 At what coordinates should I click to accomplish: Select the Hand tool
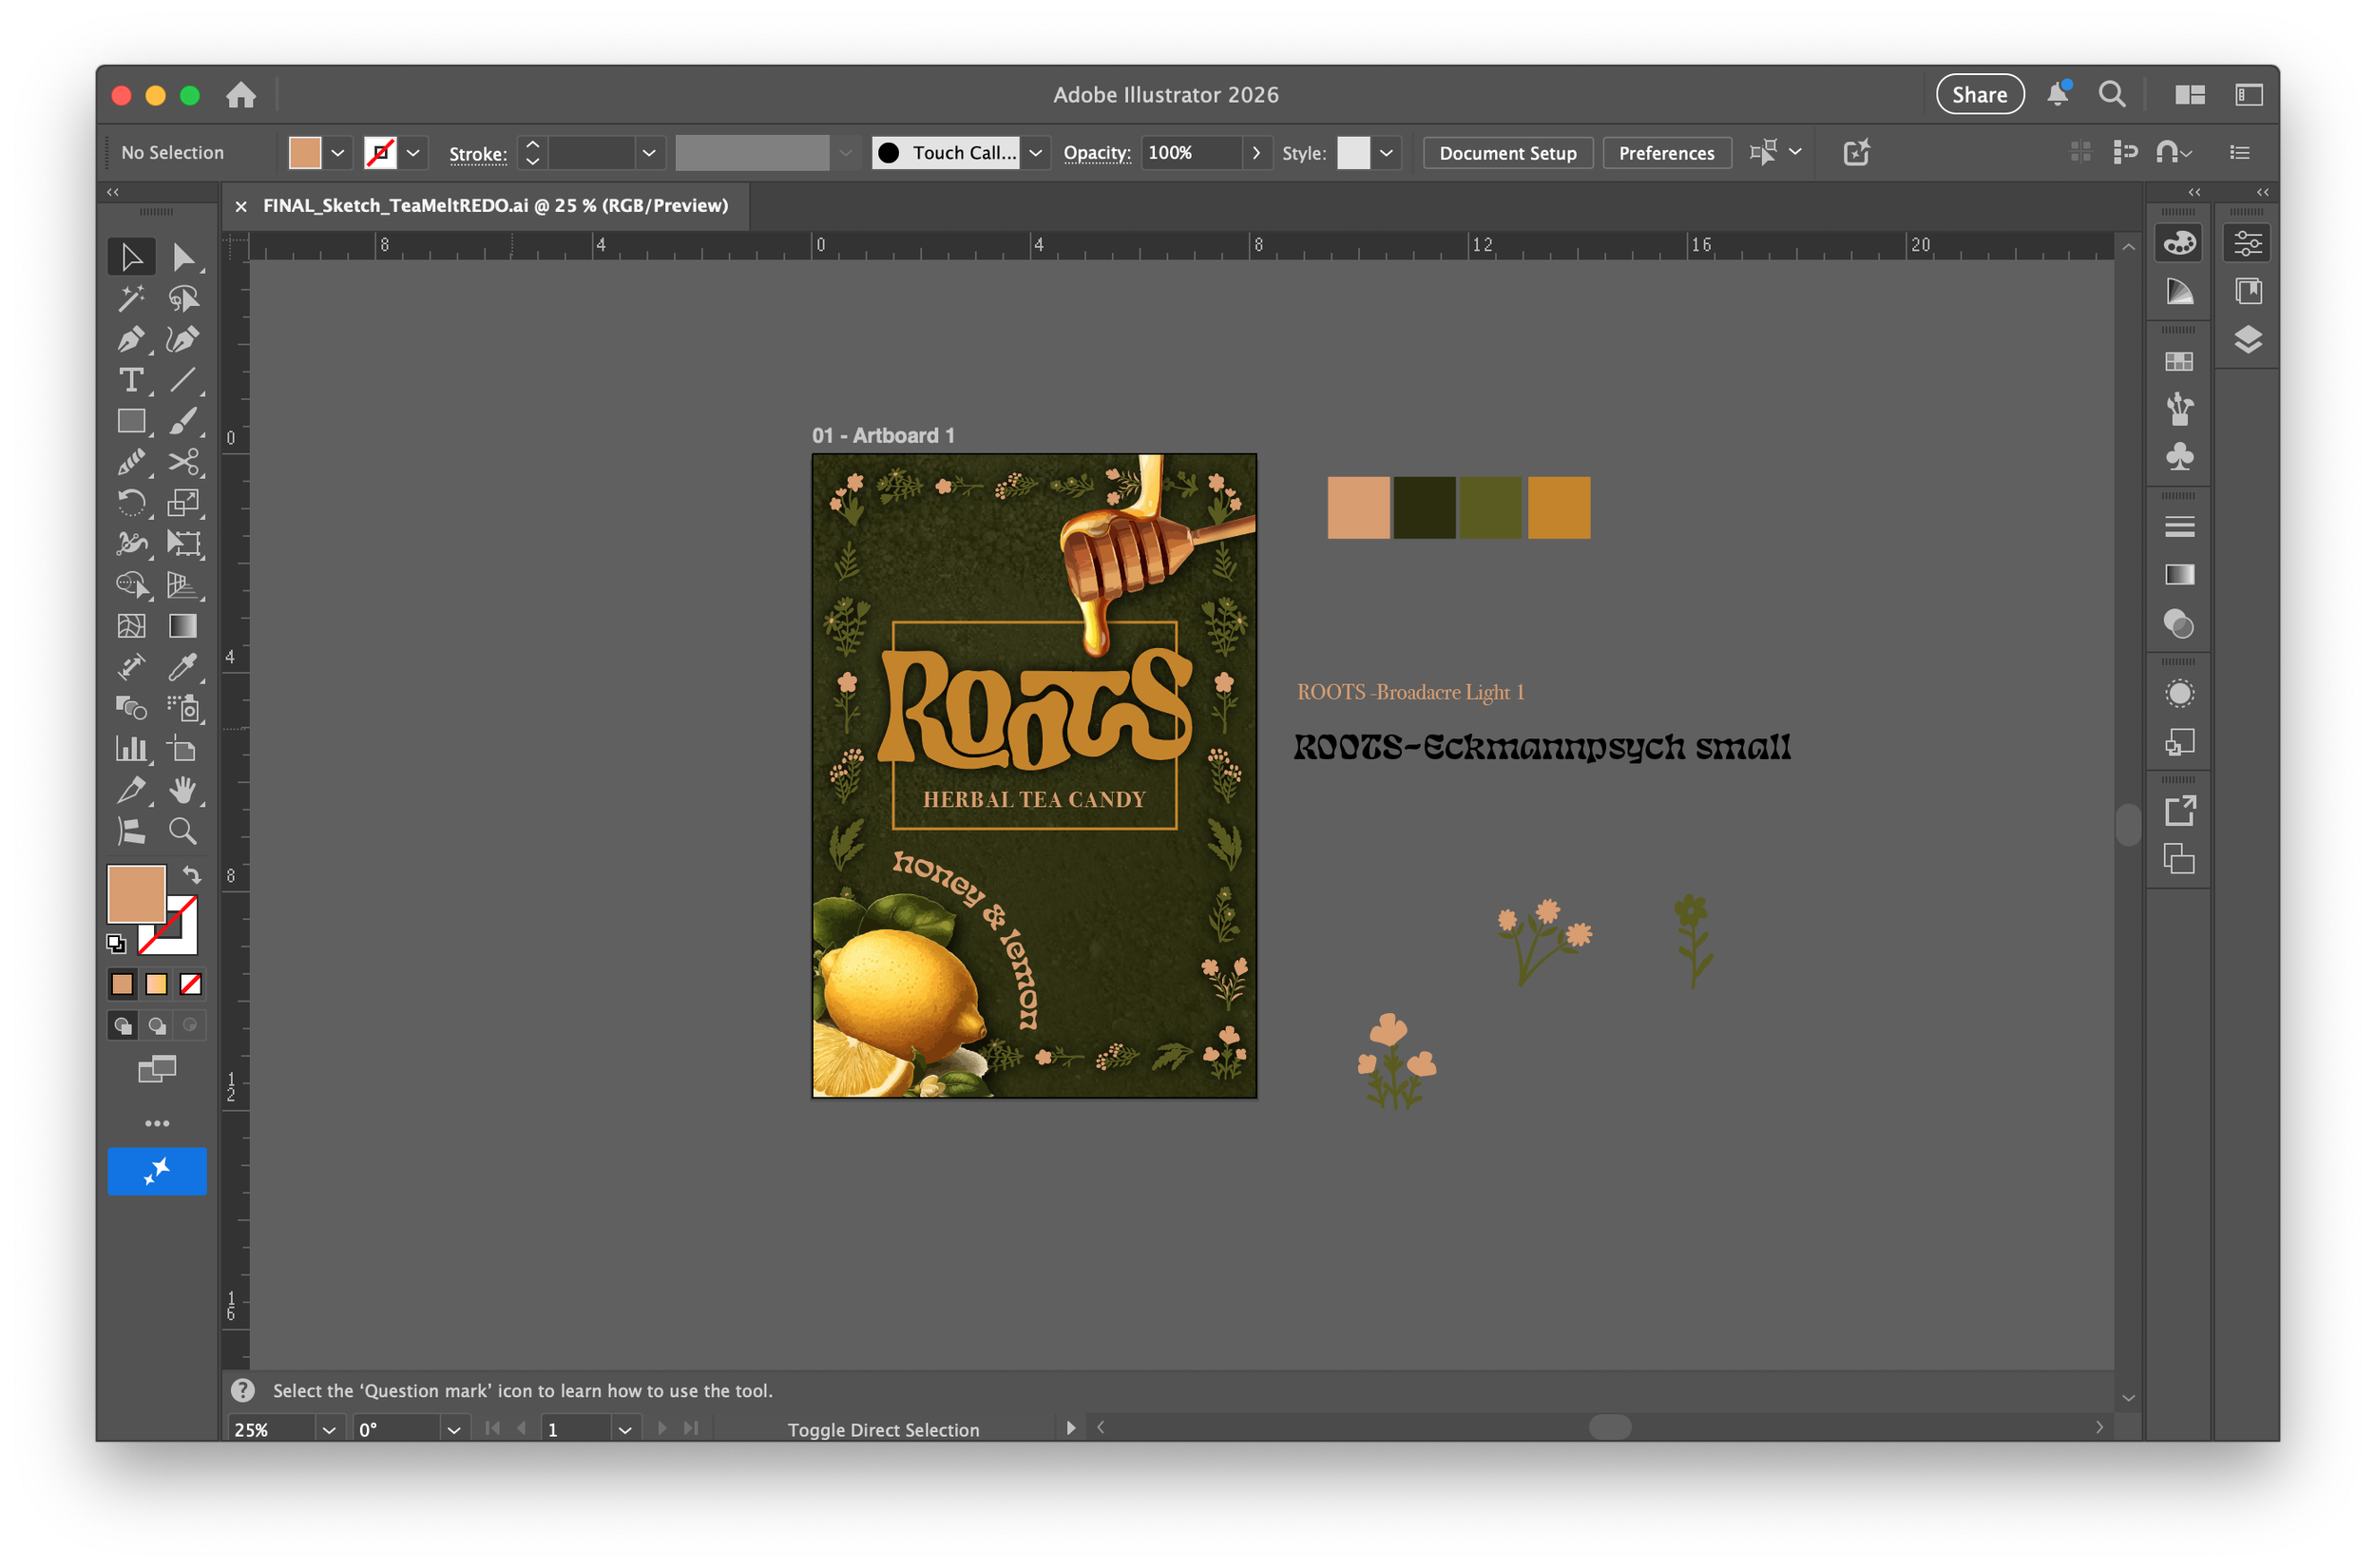[x=183, y=790]
